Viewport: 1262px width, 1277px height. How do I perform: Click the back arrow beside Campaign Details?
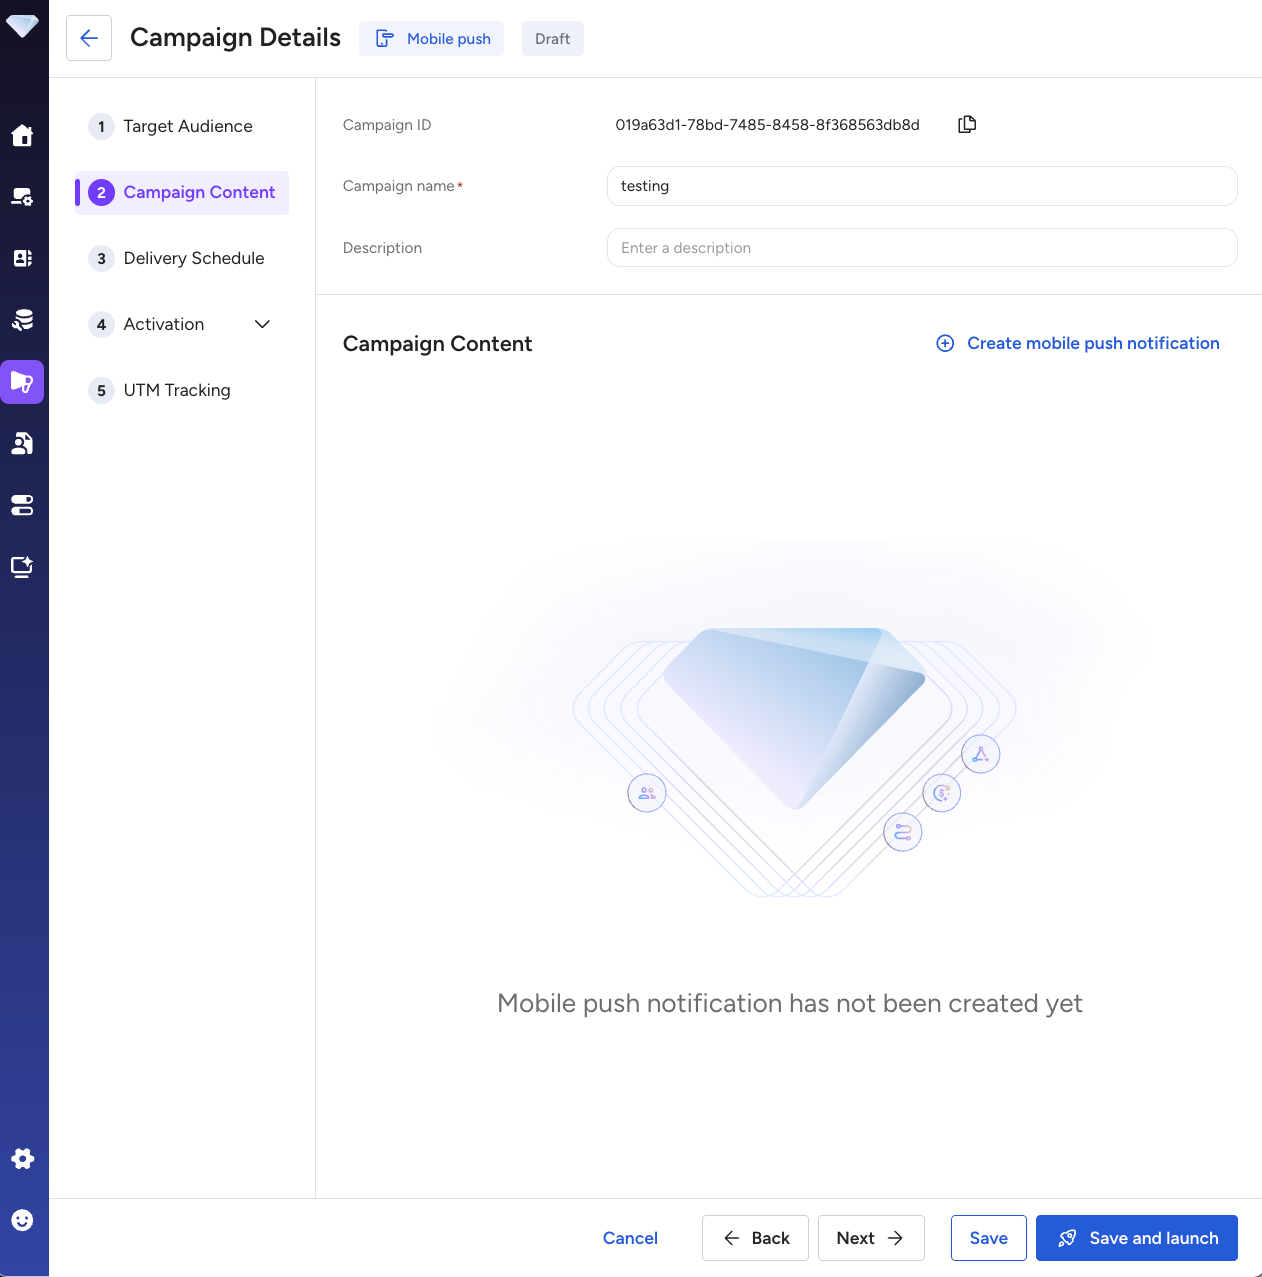[x=89, y=38]
